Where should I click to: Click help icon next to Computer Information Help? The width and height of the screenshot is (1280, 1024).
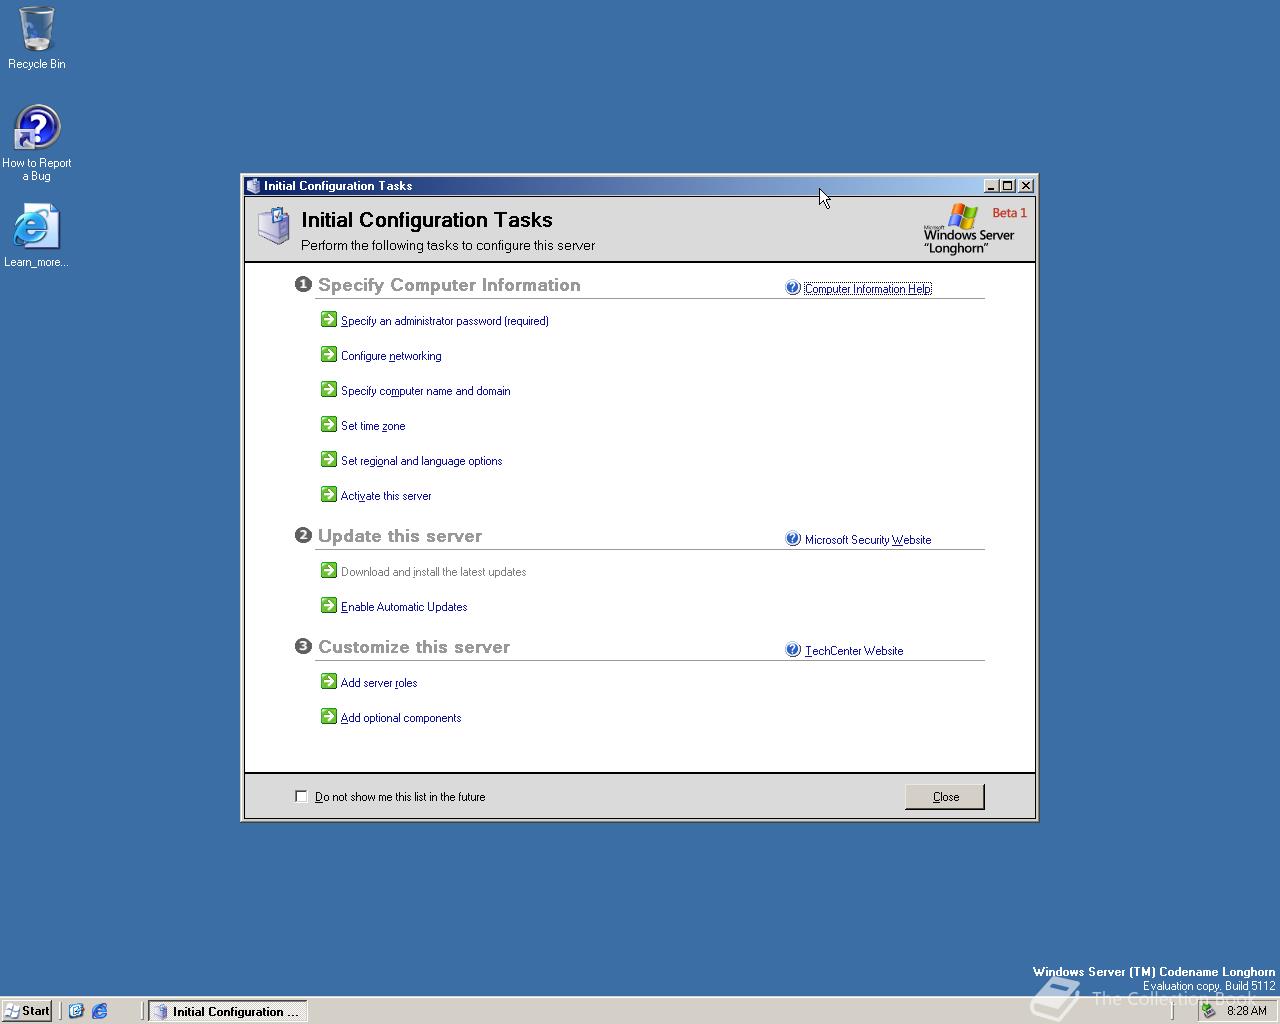pyautogui.click(x=793, y=288)
